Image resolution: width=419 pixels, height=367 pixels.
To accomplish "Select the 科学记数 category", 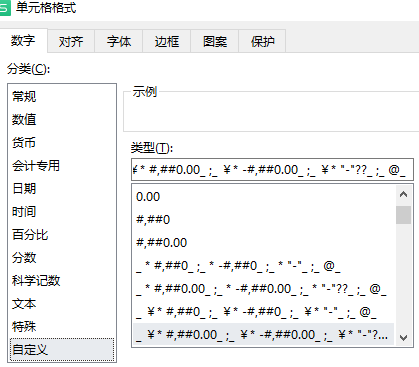I will coord(62,280).
